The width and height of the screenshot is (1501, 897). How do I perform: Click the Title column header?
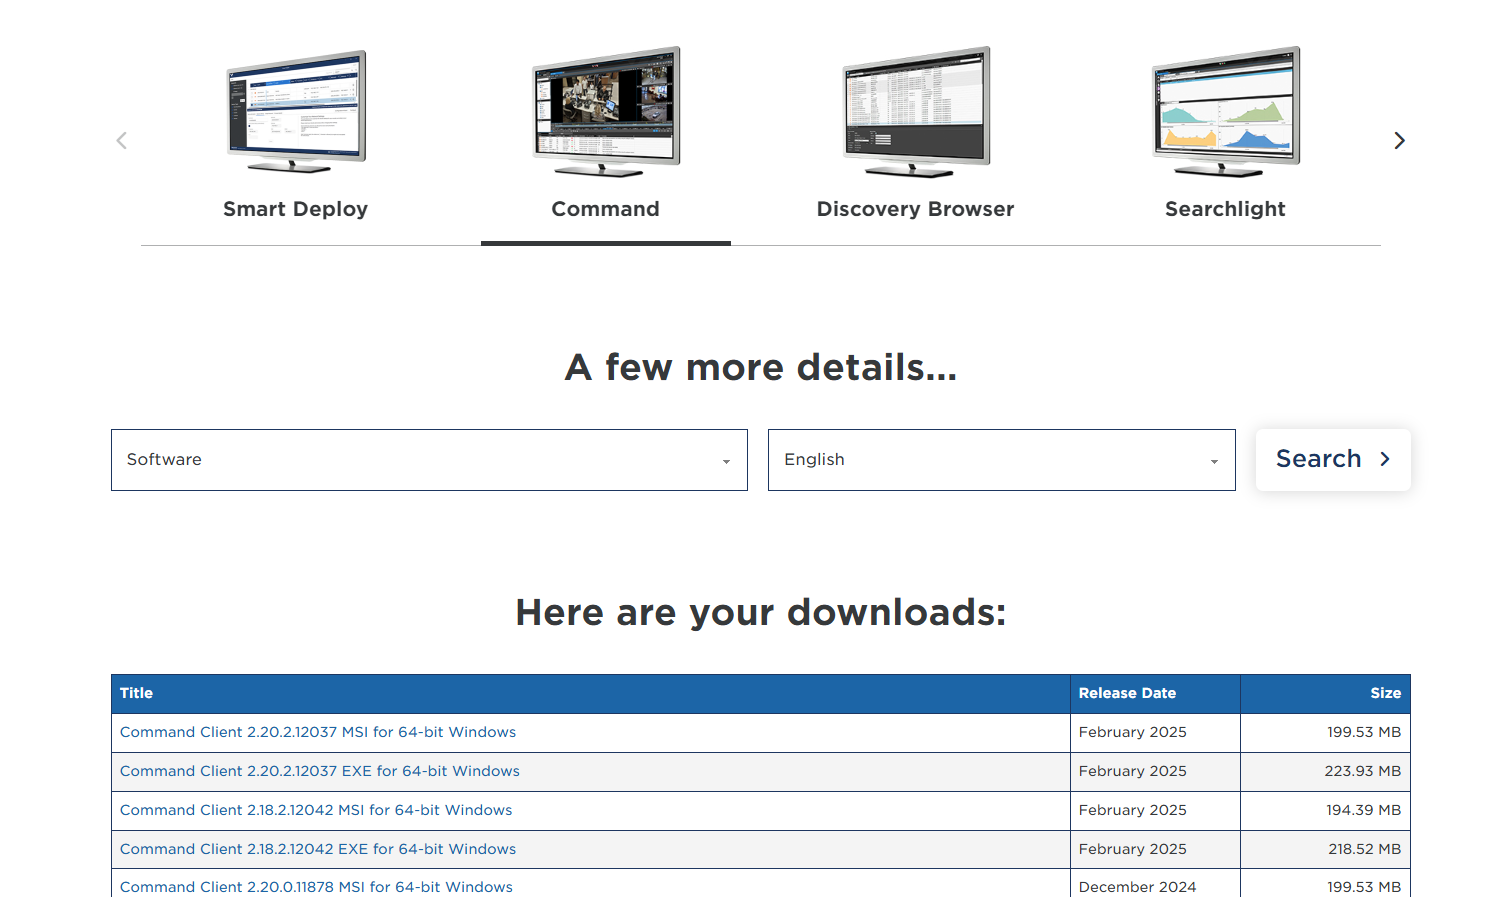(x=136, y=693)
